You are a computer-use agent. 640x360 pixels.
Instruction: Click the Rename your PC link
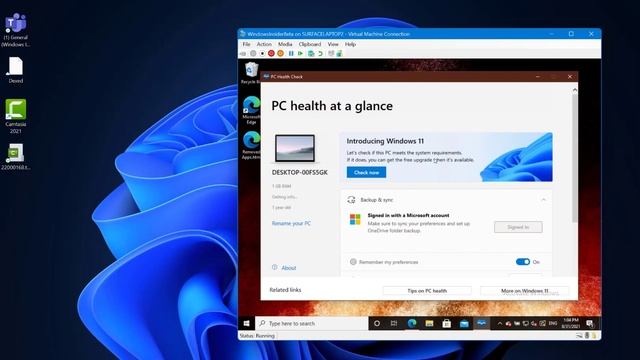click(x=291, y=223)
